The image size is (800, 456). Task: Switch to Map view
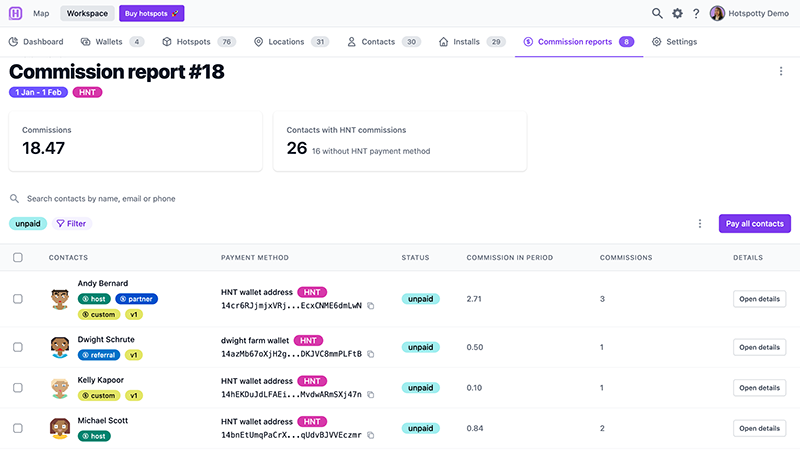41,13
